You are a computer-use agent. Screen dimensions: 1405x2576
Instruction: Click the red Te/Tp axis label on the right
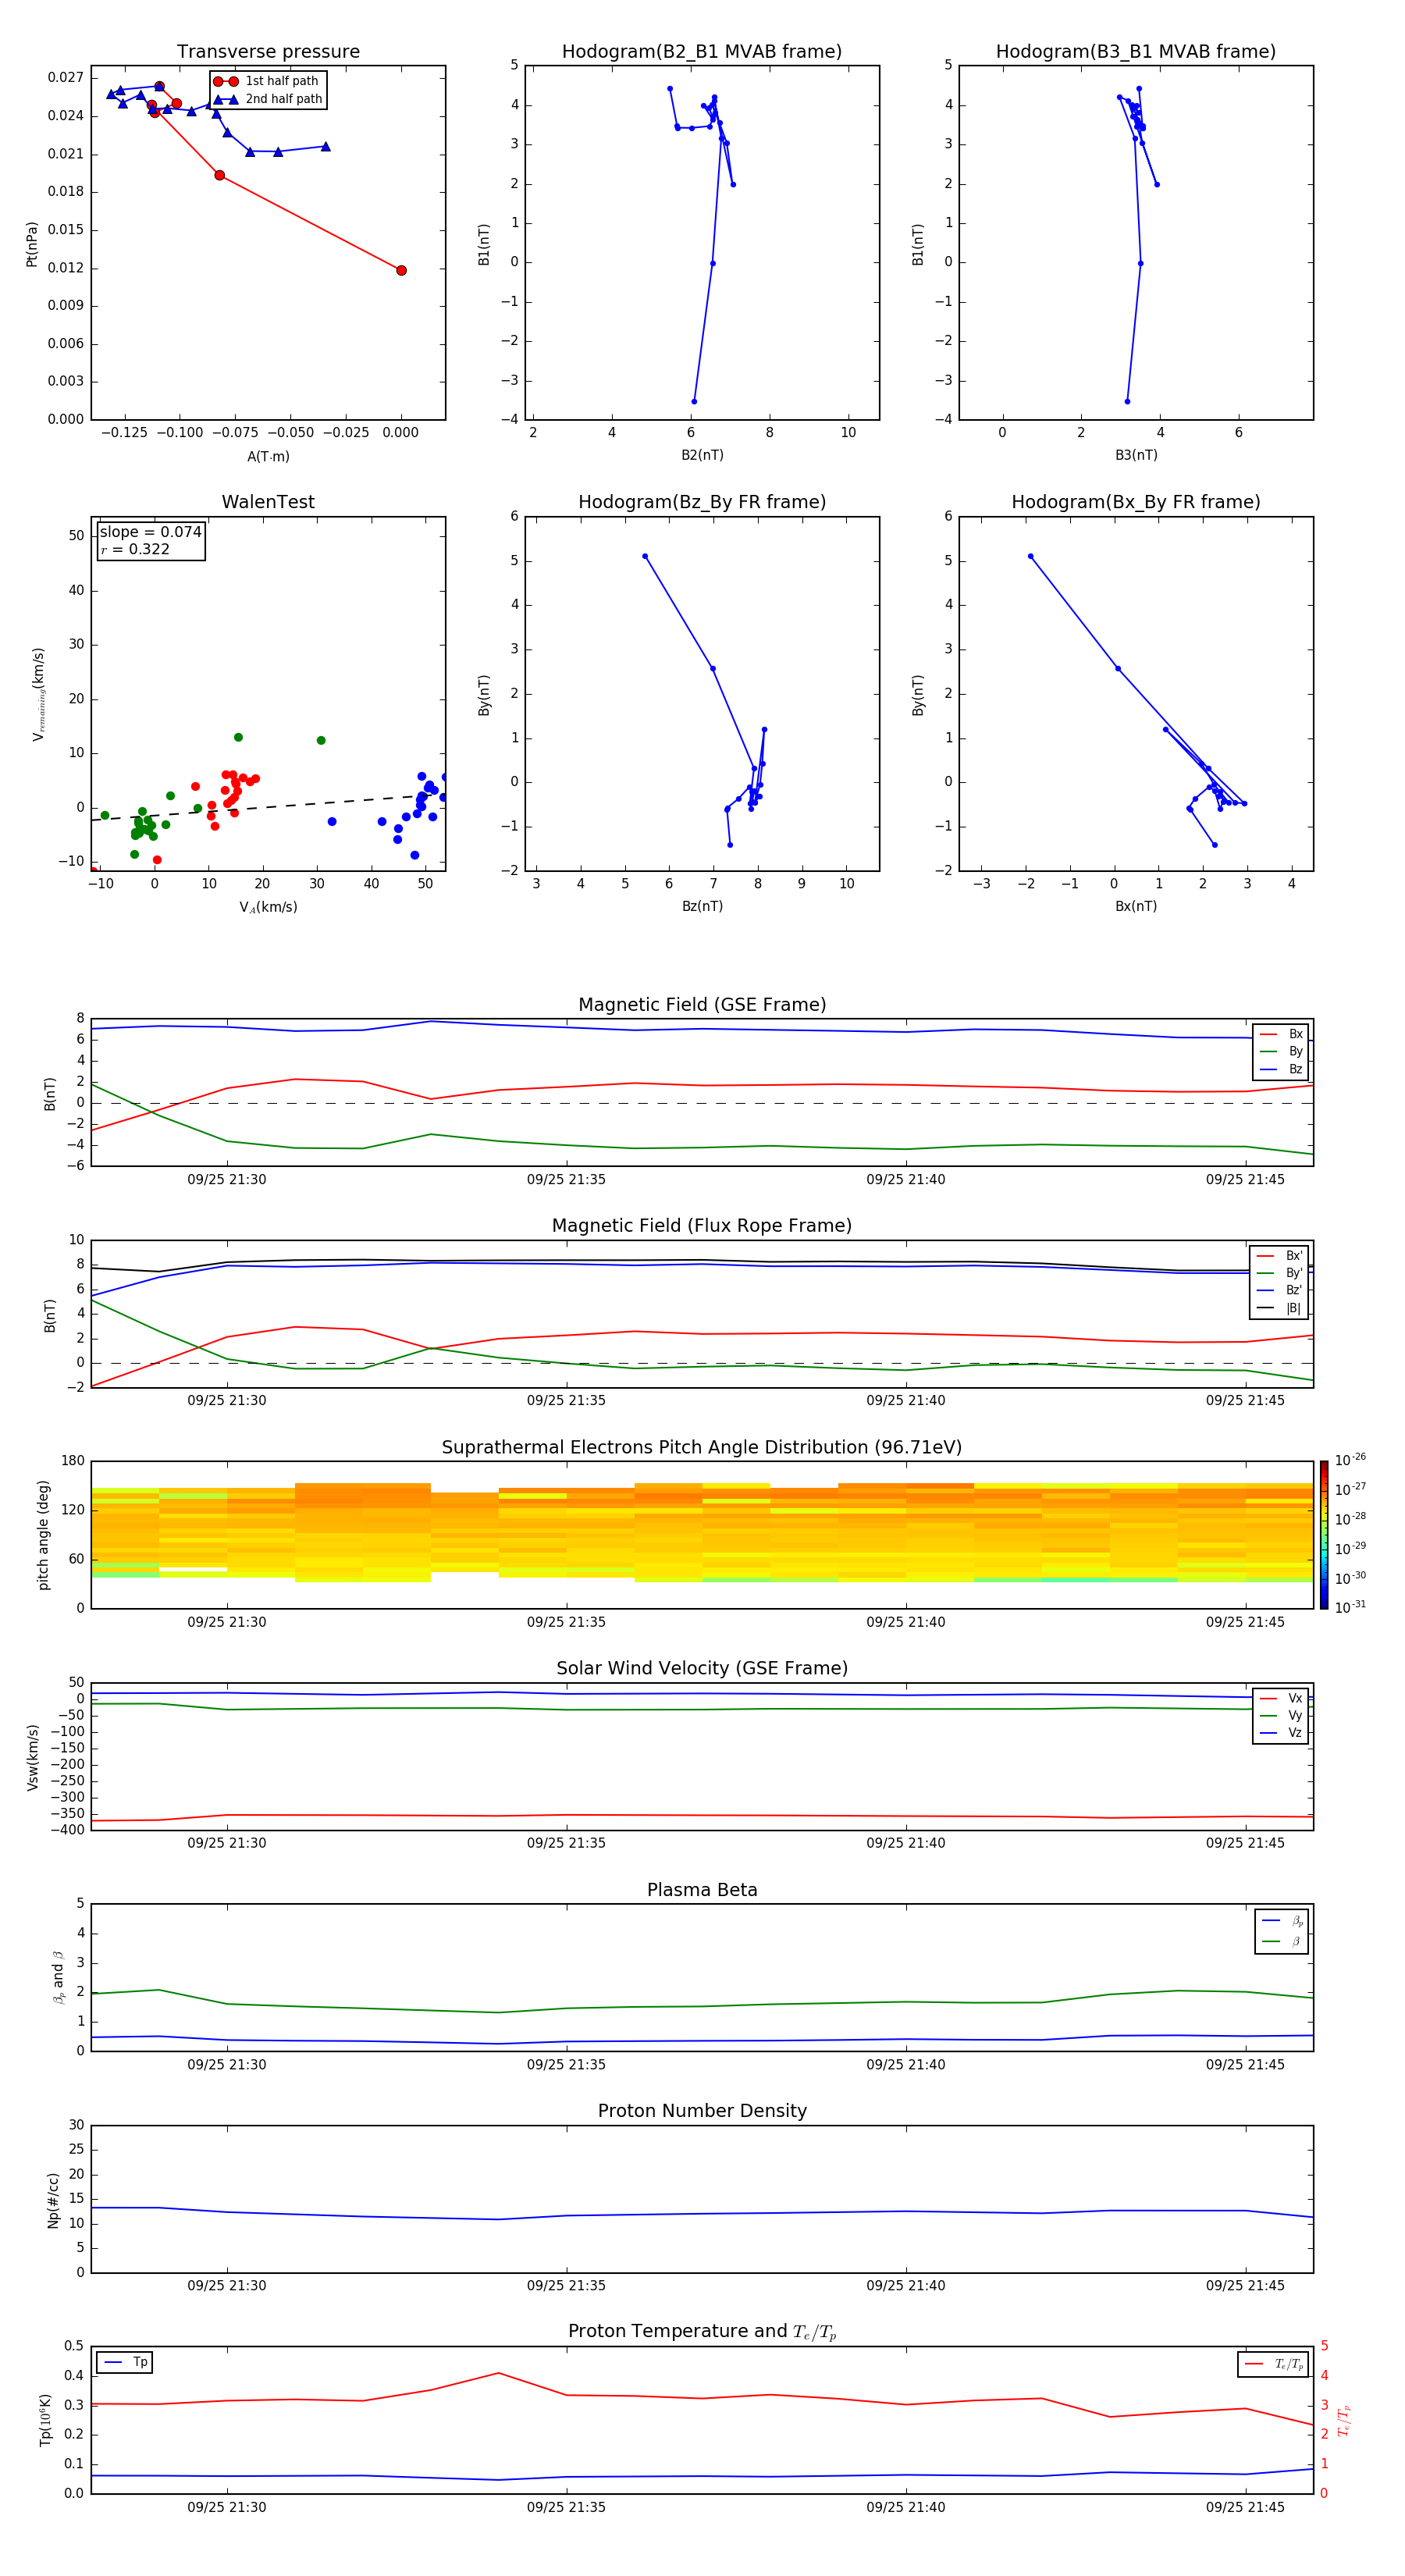[1343, 2420]
